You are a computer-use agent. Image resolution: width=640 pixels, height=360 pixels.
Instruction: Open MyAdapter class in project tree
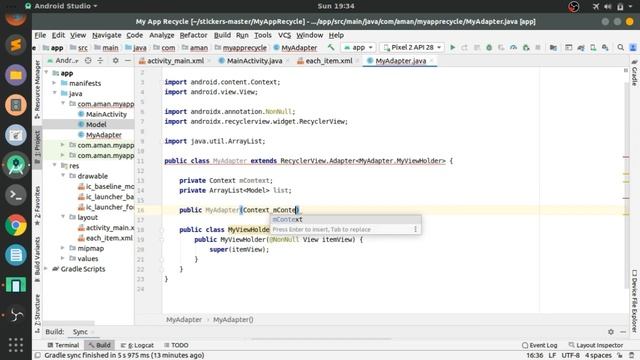click(x=104, y=135)
